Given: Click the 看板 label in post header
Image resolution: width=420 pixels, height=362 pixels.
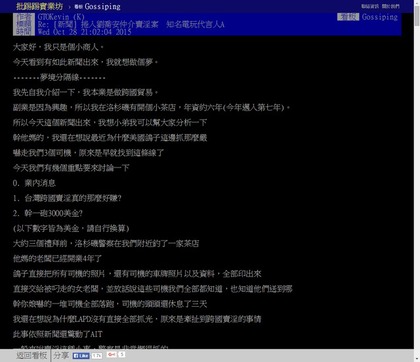Looking at the screenshot, I should coord(348,17).
